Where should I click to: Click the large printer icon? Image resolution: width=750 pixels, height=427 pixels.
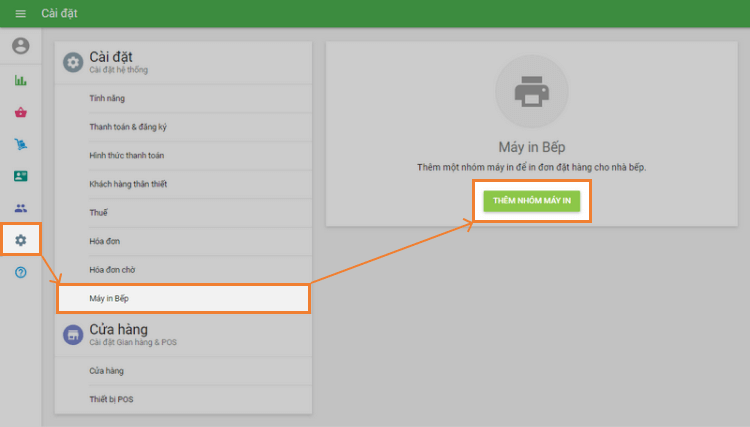click(x=531, y=91)
